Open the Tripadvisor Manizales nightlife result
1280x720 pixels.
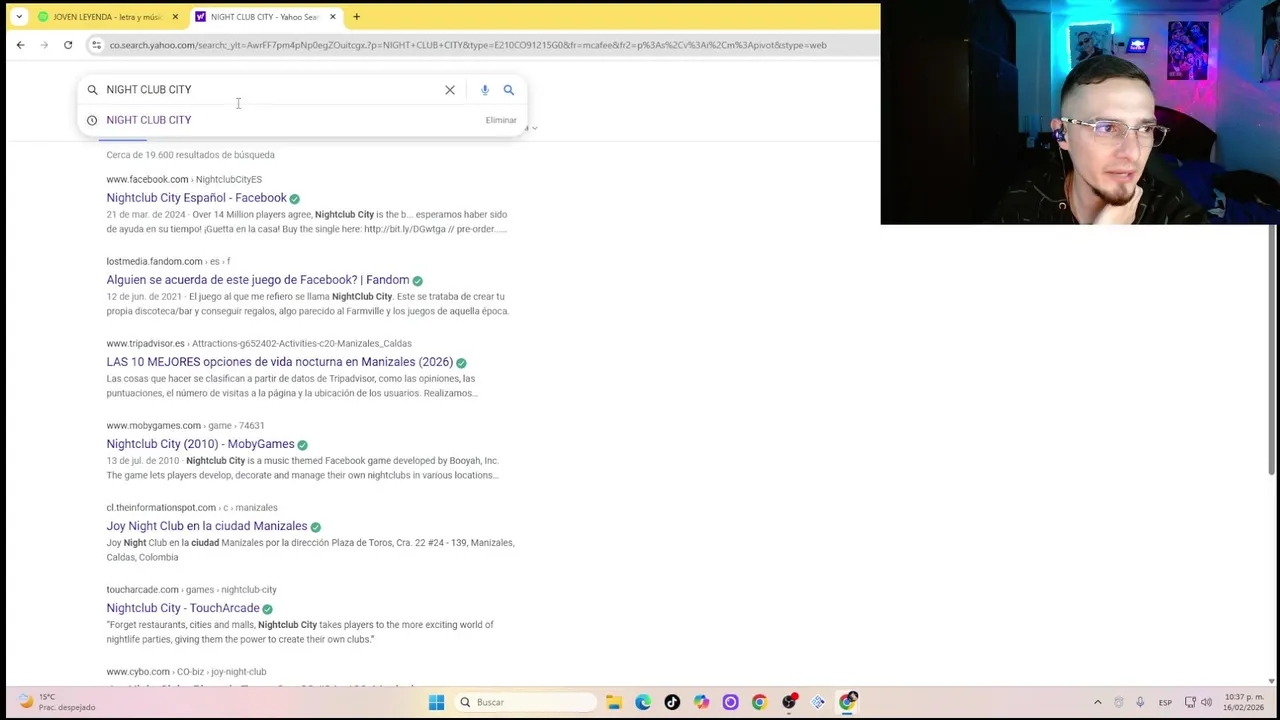tap(280, 362)
